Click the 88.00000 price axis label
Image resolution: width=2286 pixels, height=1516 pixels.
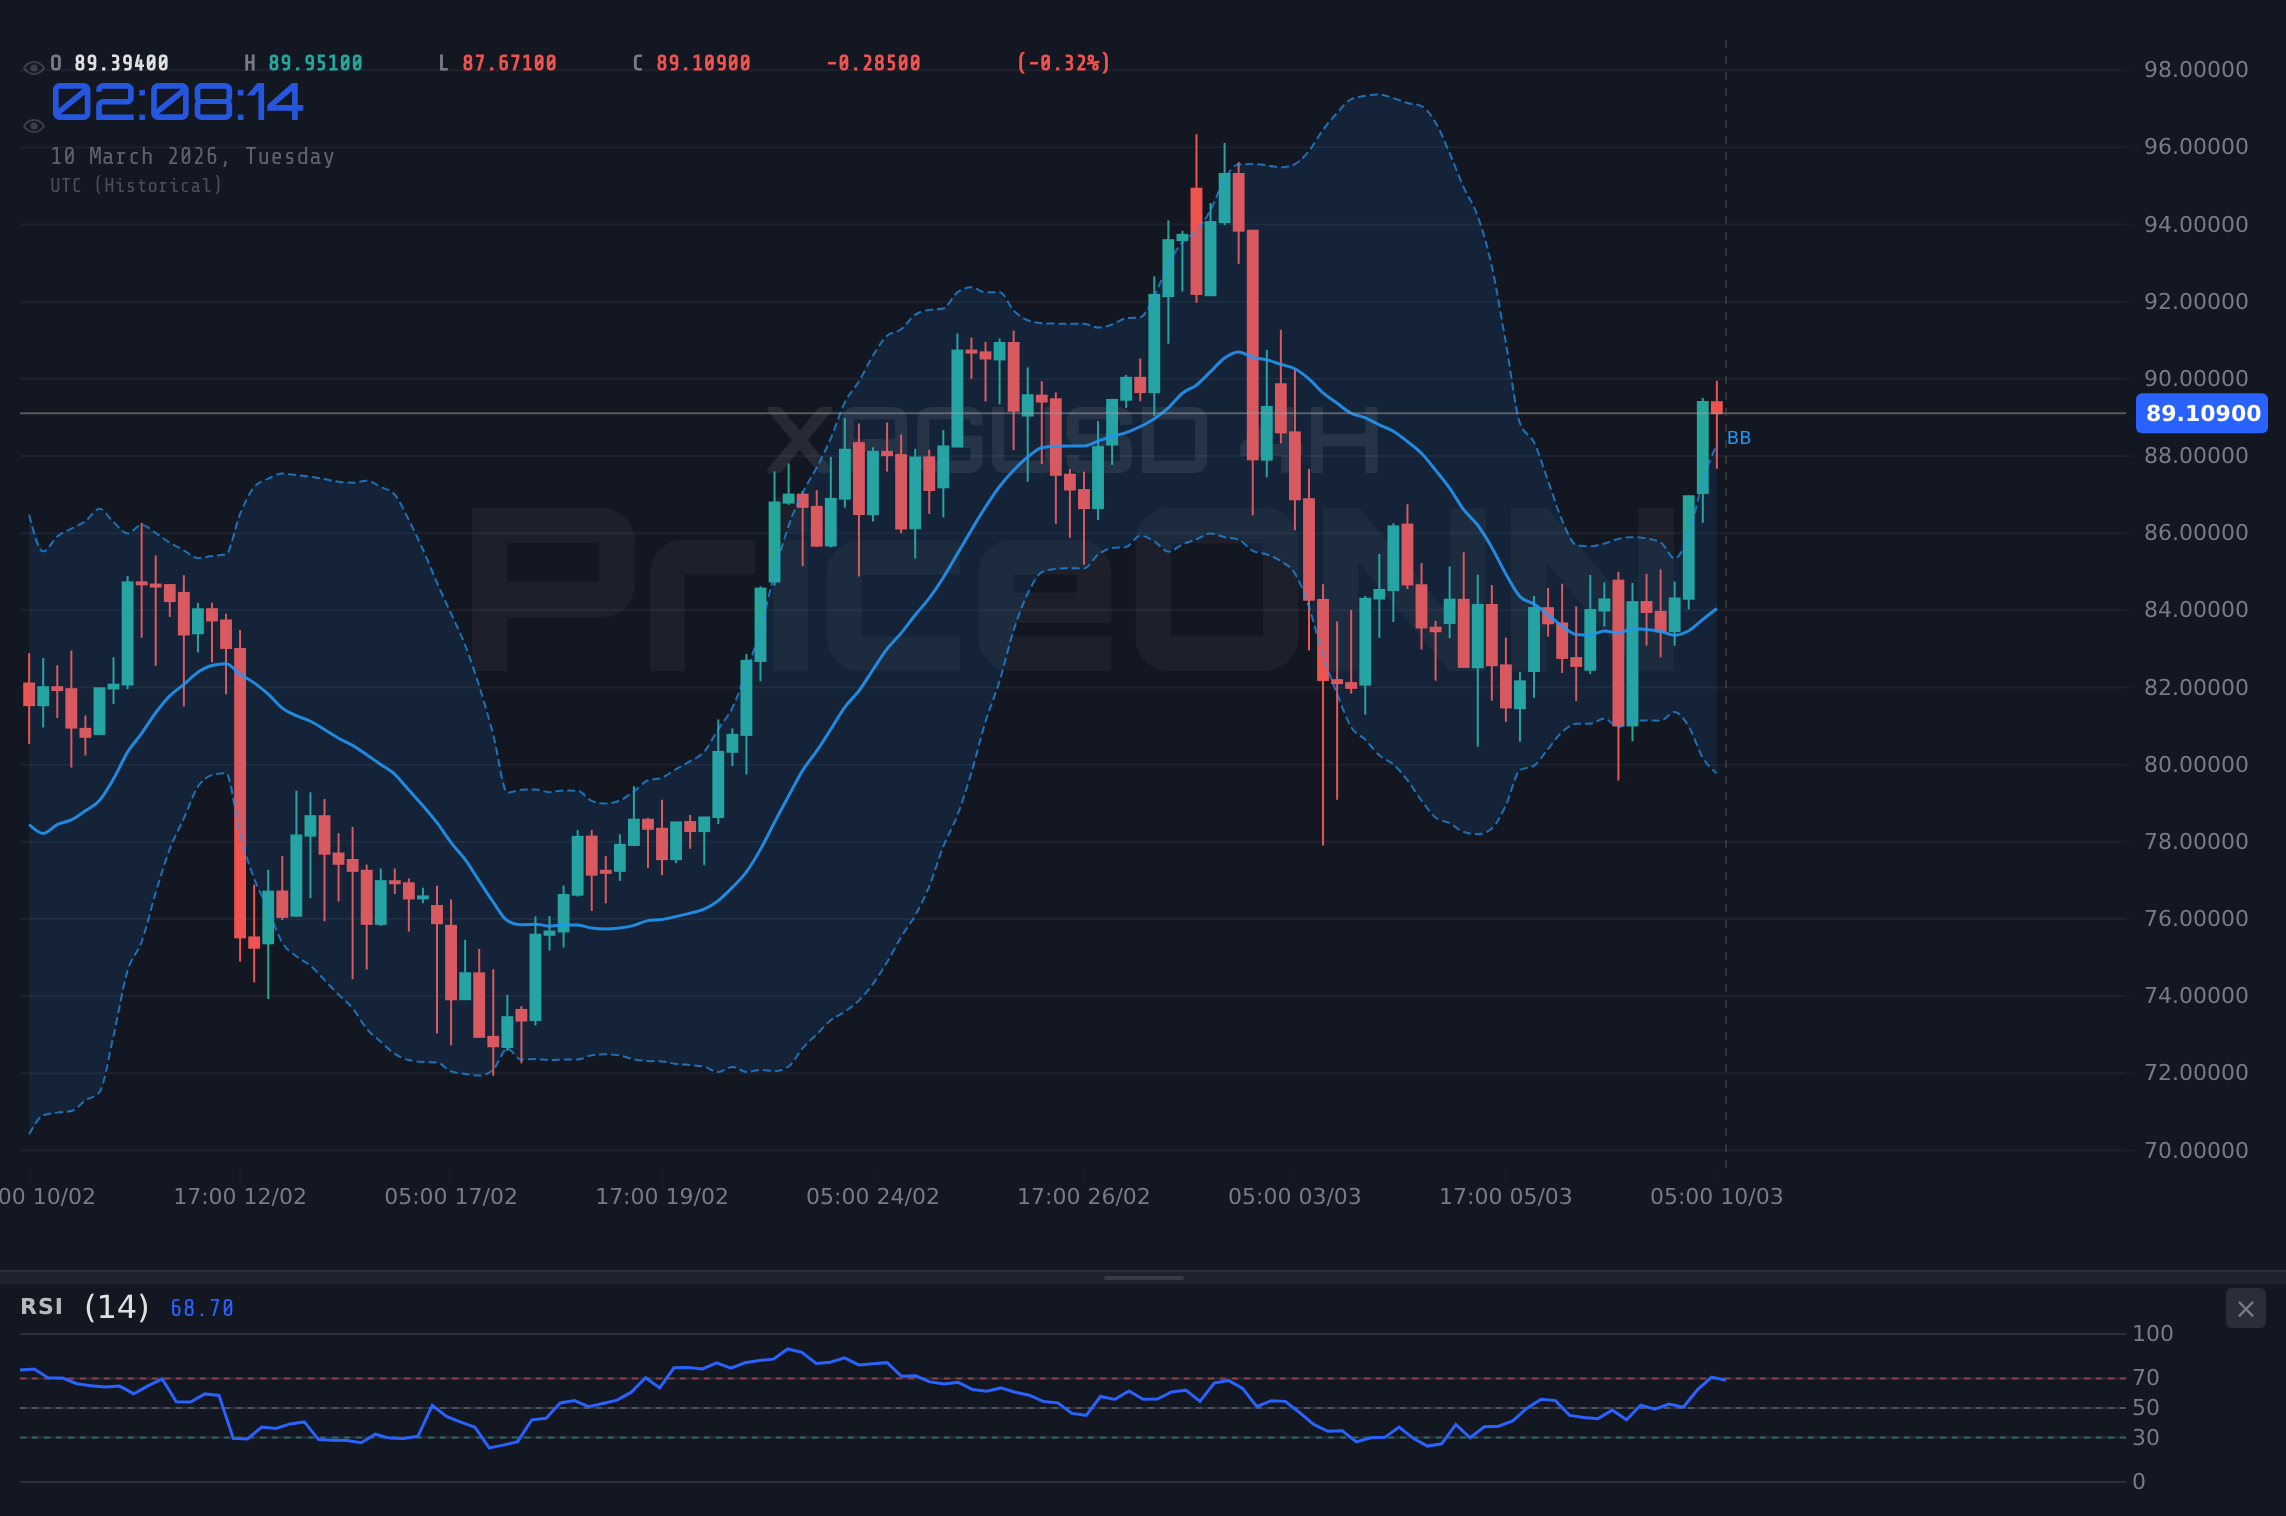(2196, 456)
